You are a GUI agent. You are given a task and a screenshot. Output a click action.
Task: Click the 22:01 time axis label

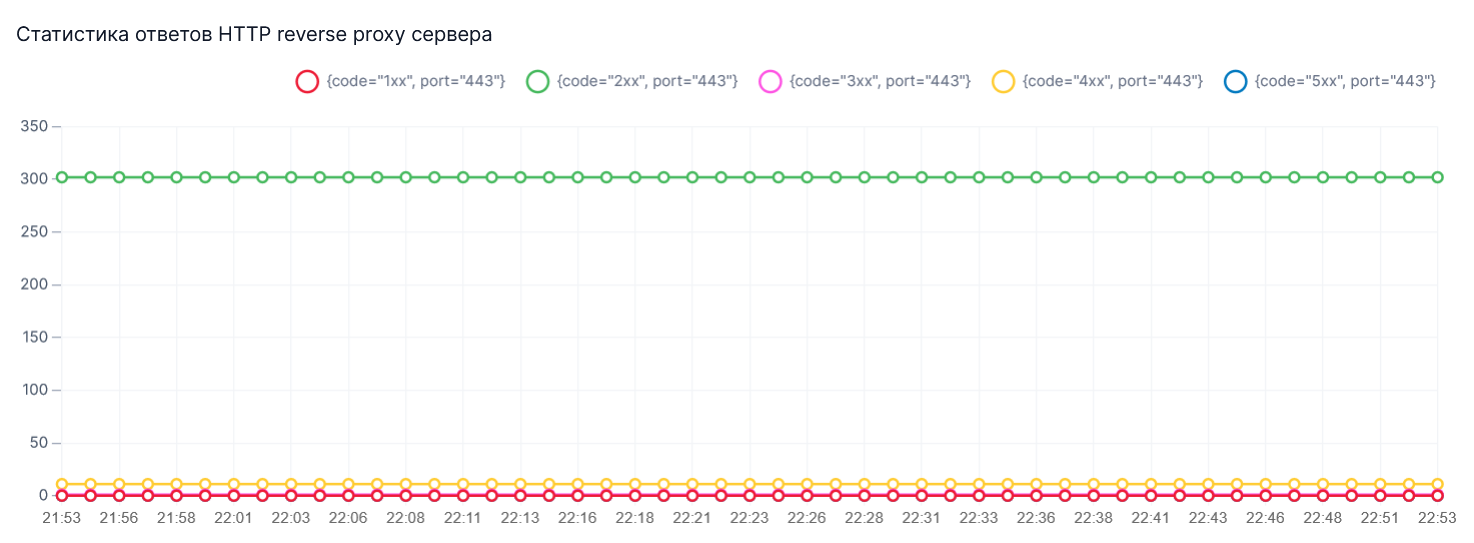click(234, 518)
